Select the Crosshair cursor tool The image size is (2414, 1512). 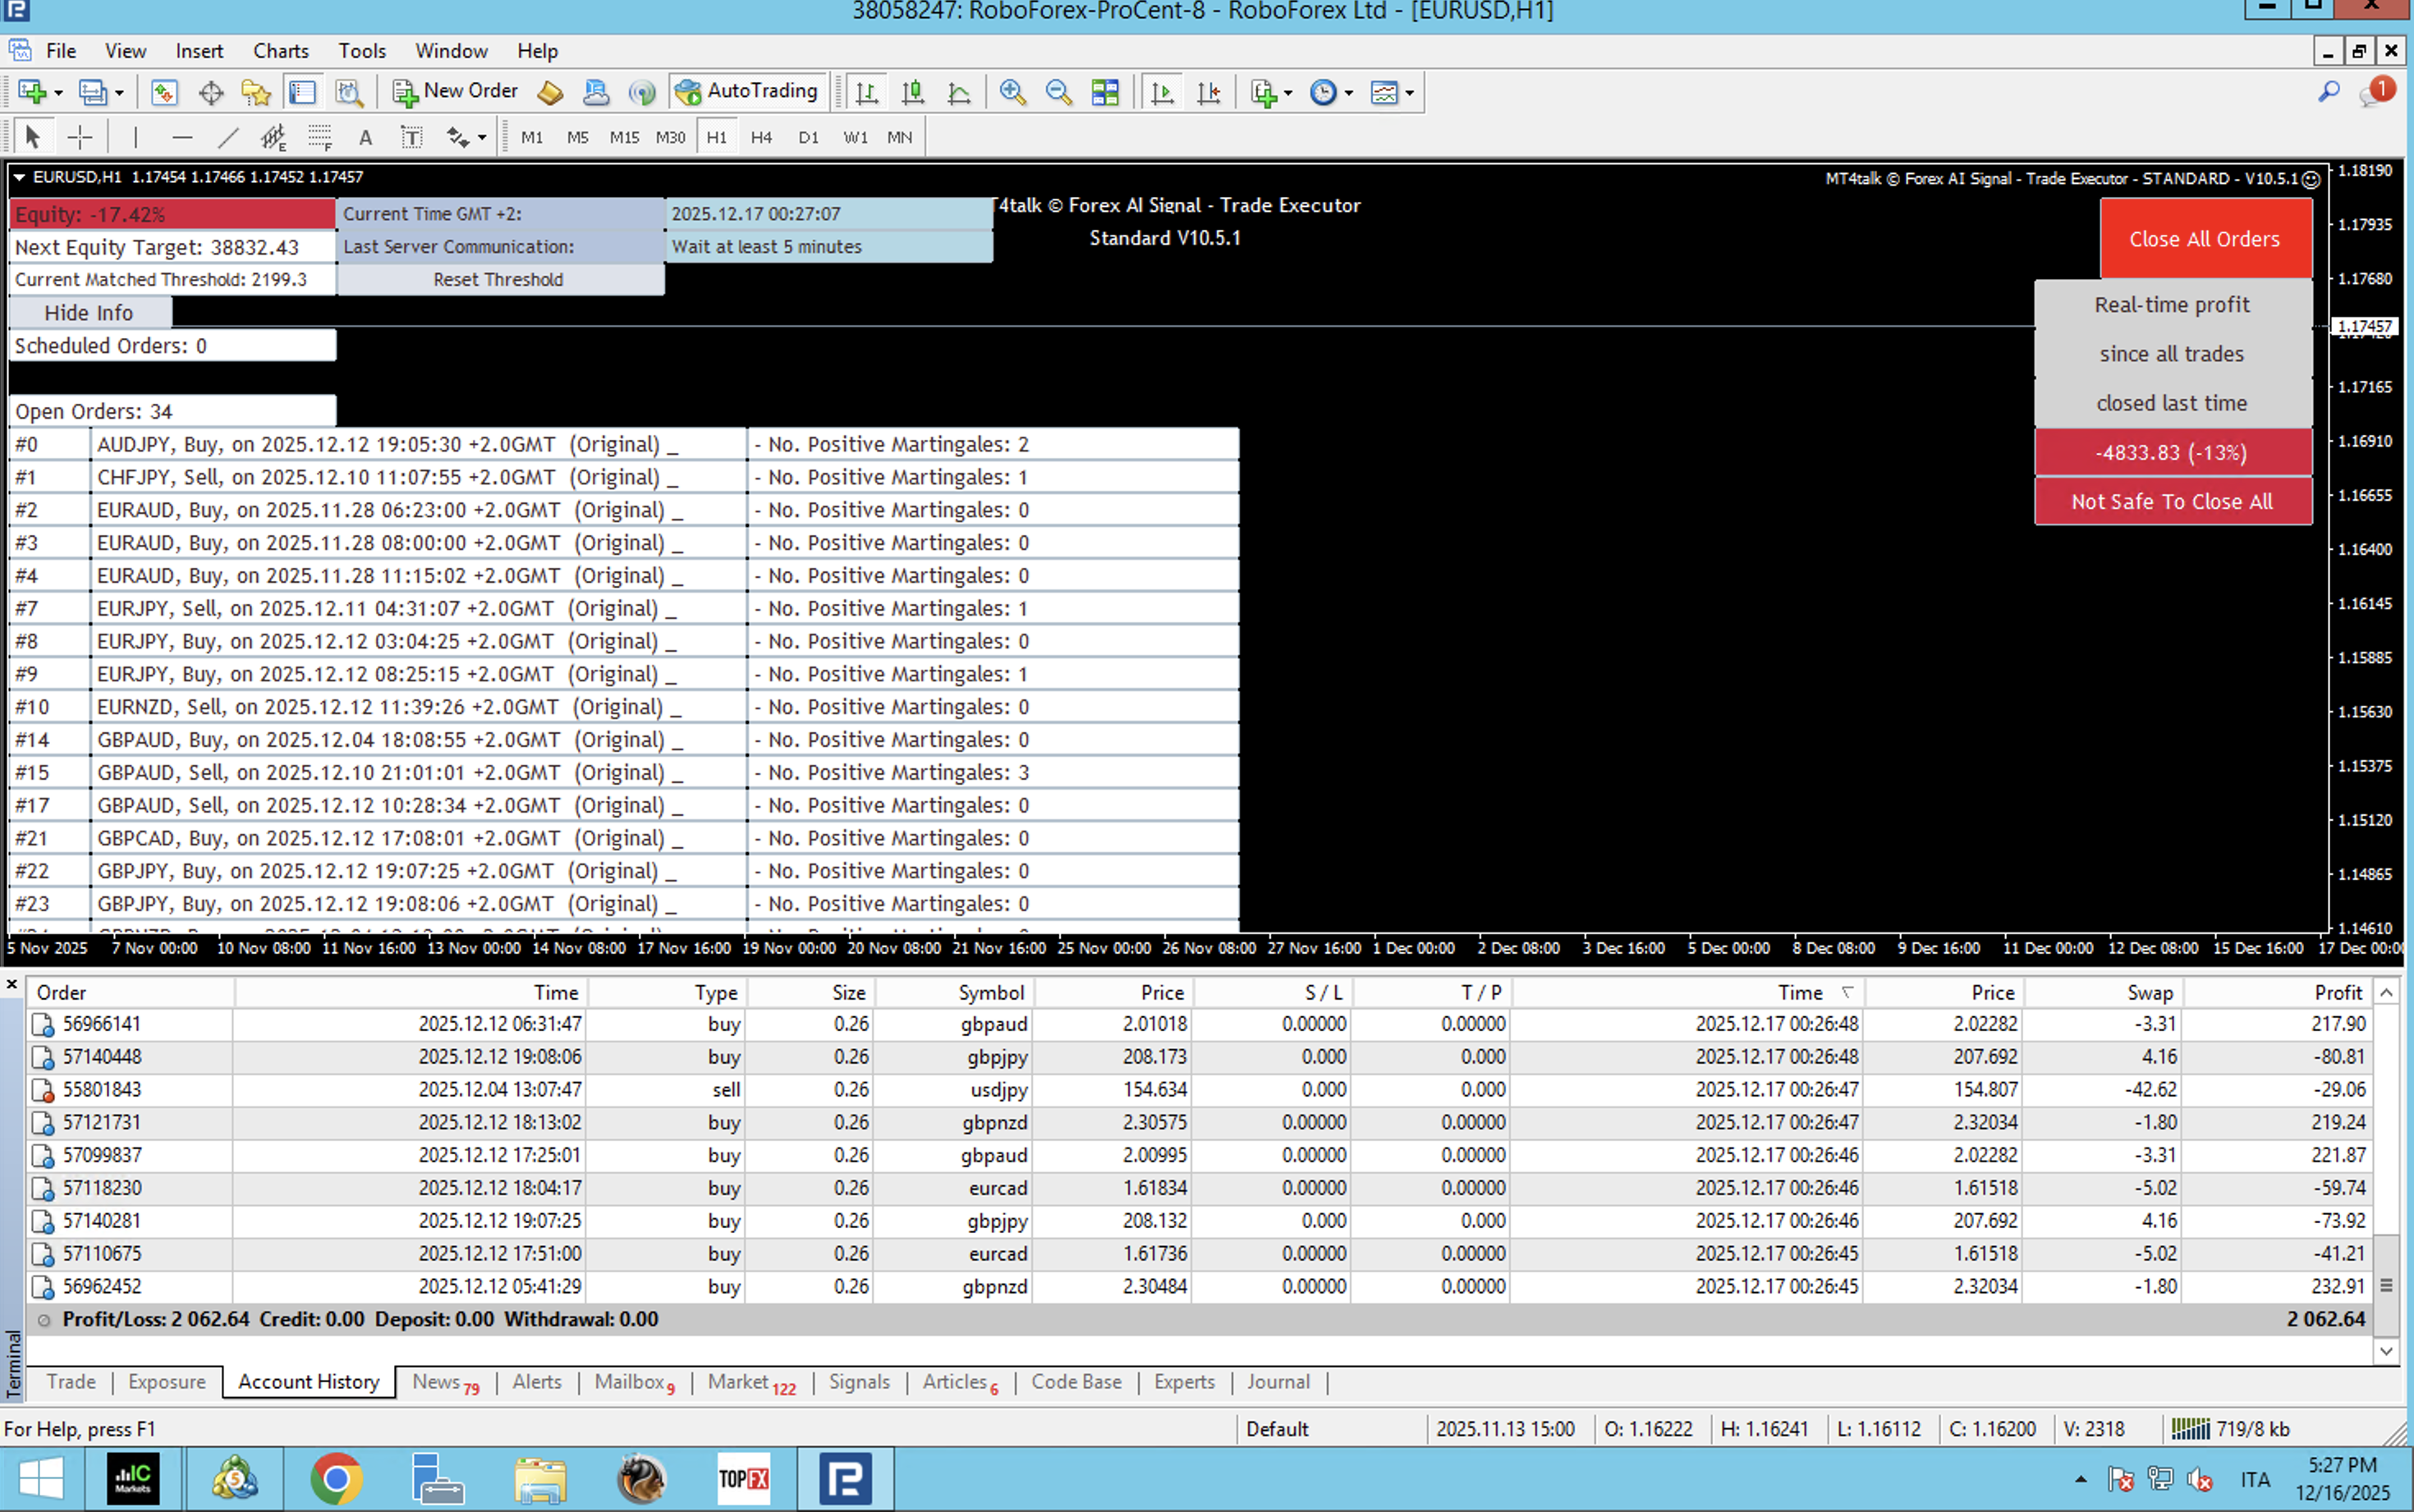tap(80, 137)
